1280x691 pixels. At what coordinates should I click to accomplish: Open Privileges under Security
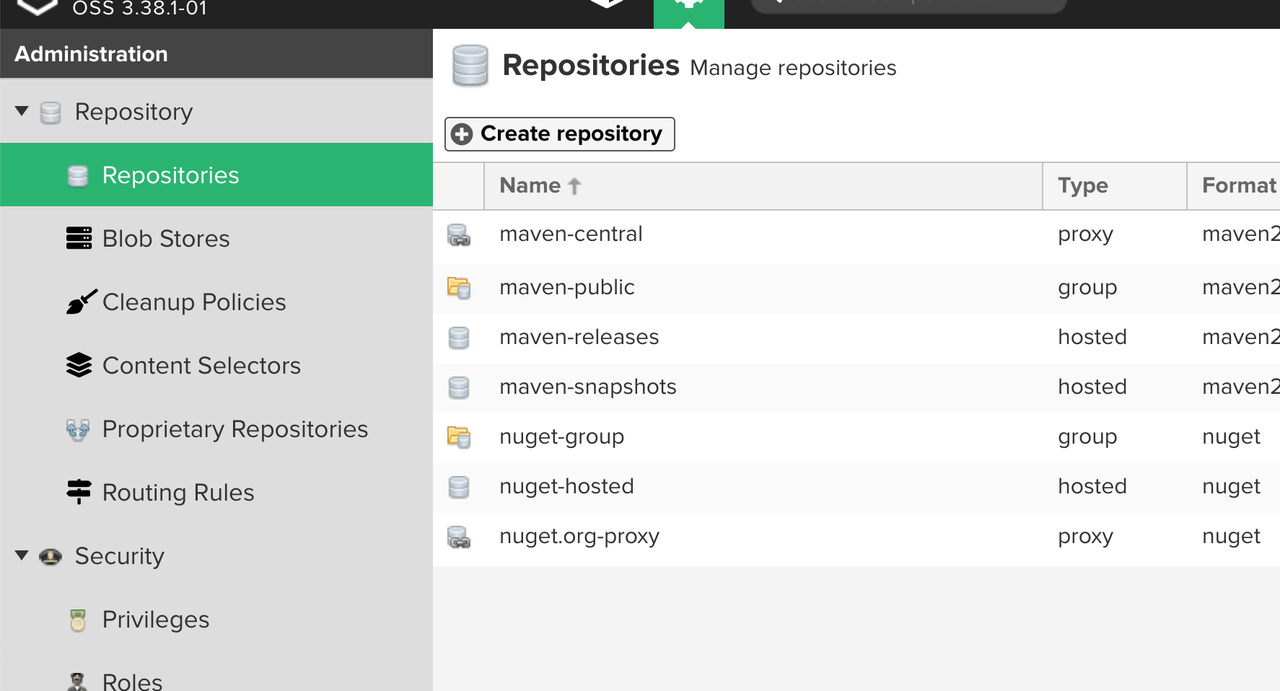coord(216,619)
